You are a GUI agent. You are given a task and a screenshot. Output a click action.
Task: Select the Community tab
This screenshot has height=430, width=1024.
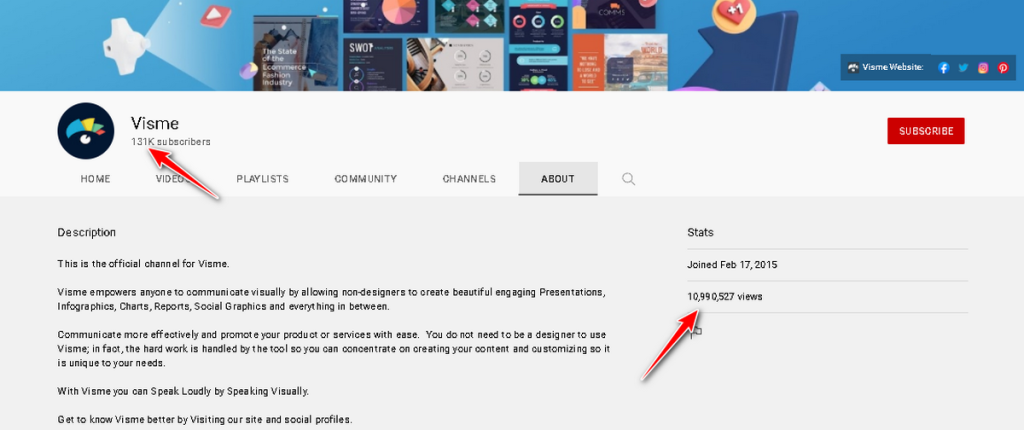(366, 179)
